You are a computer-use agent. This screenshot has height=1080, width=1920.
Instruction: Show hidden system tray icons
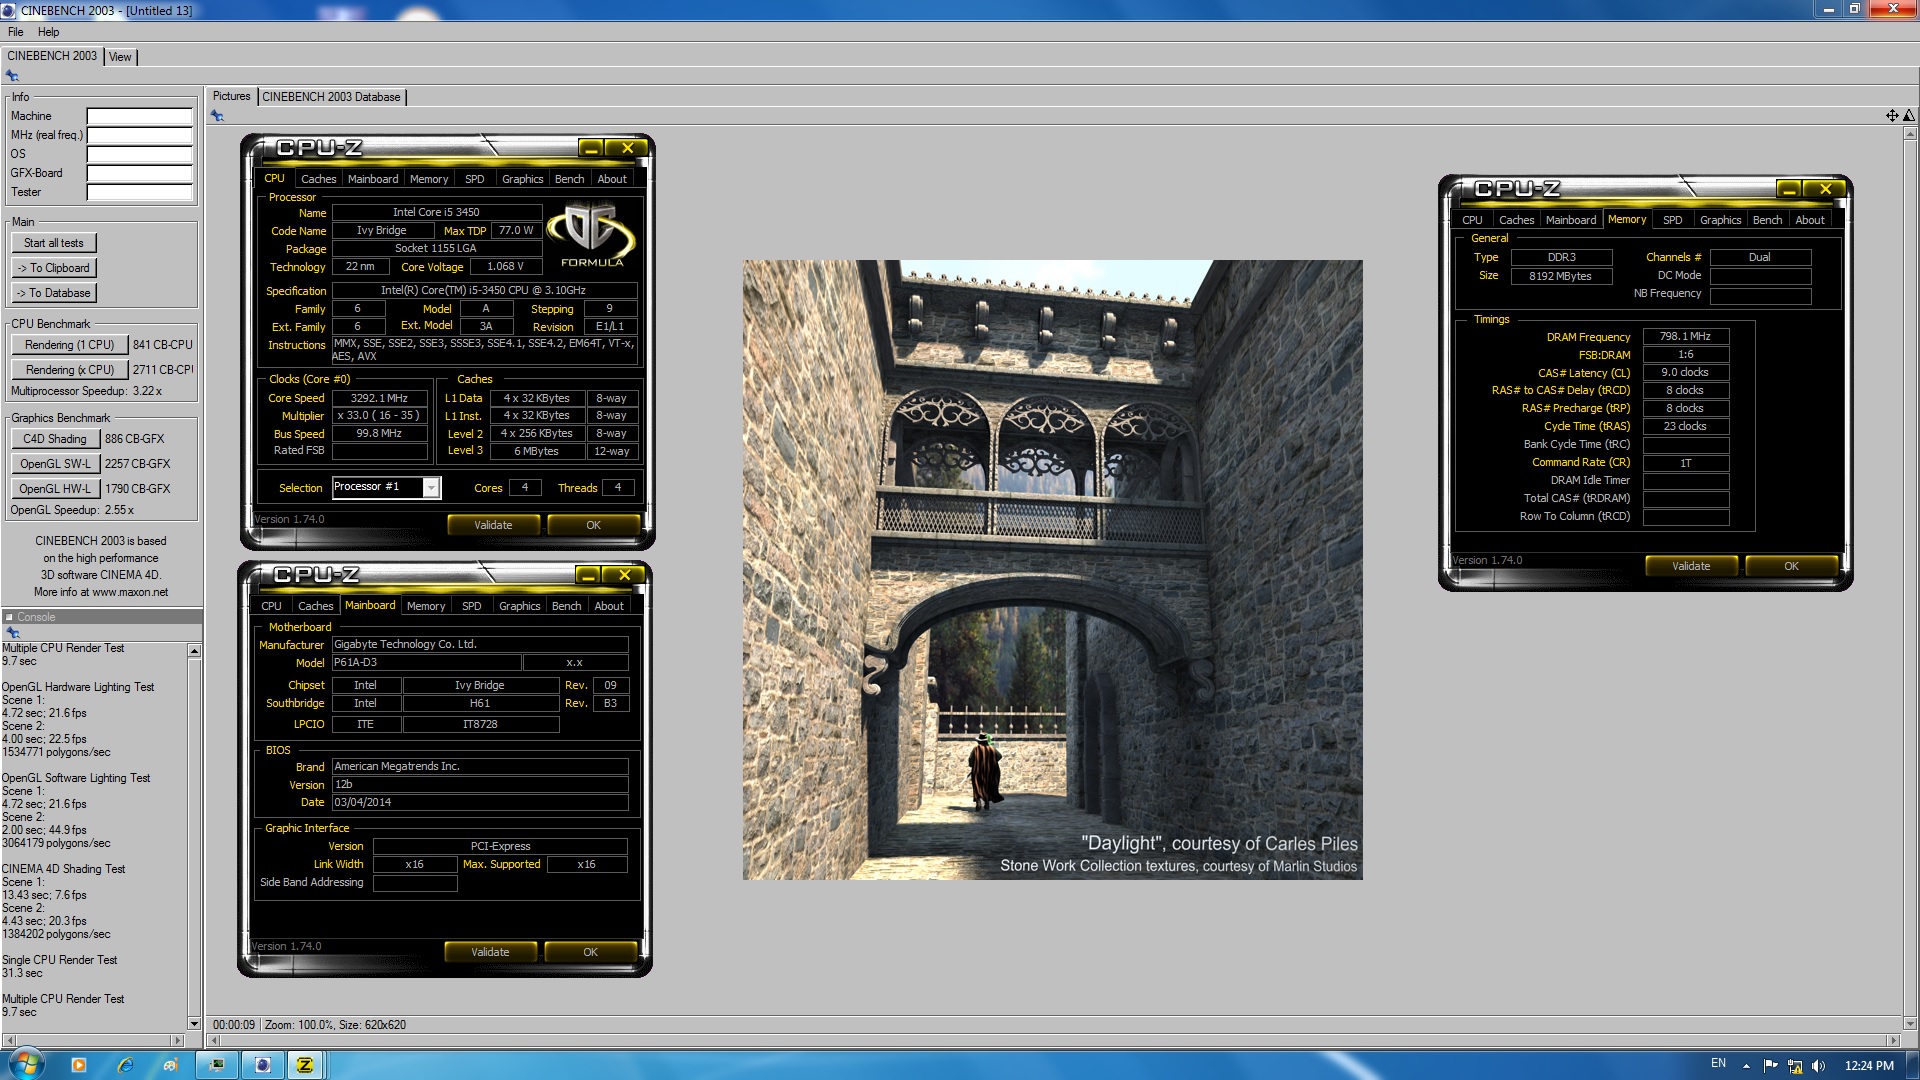point(1747,1066)
